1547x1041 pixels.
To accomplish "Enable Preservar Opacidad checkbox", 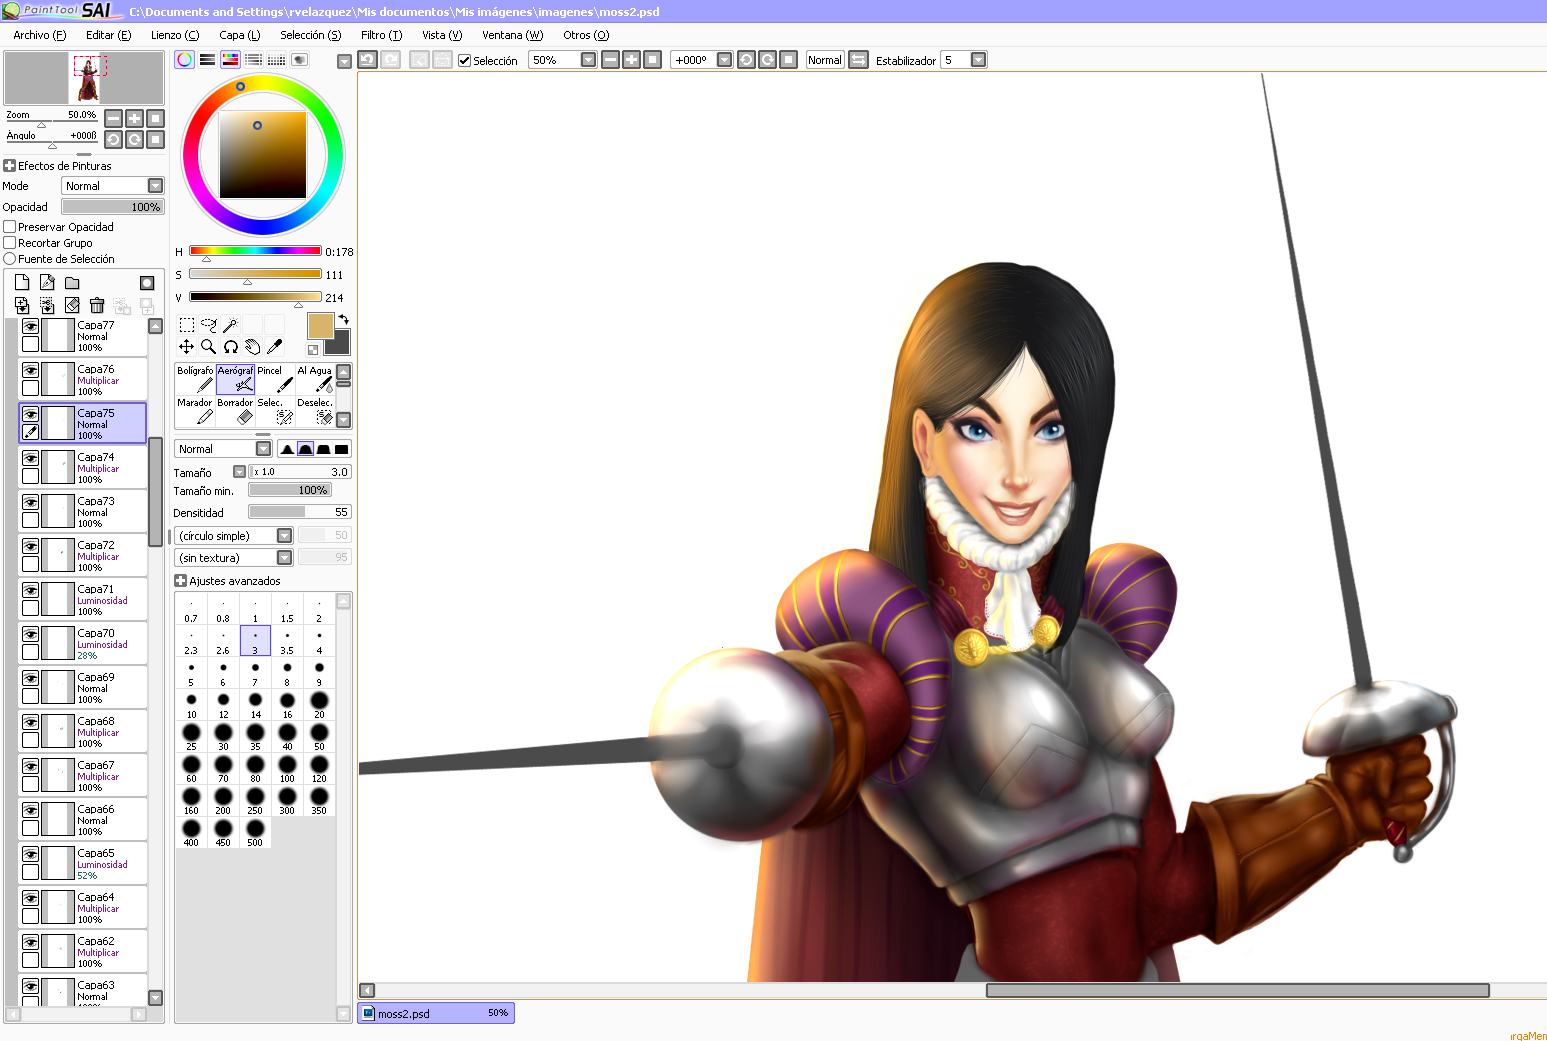I will [x=10, y=227].
